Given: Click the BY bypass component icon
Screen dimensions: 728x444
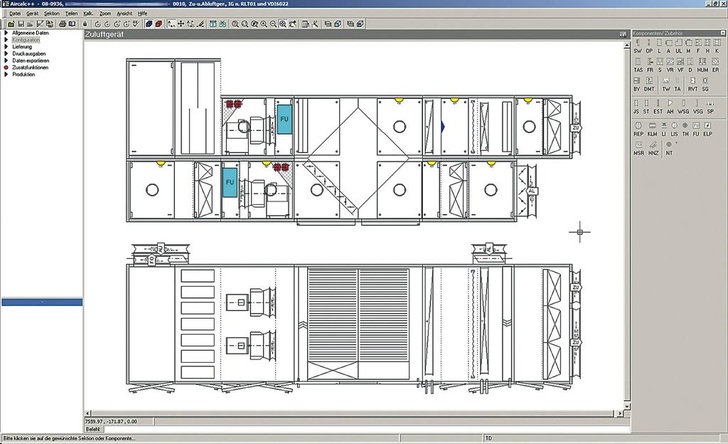Looking at the screenshot, I should coord(637,89).
